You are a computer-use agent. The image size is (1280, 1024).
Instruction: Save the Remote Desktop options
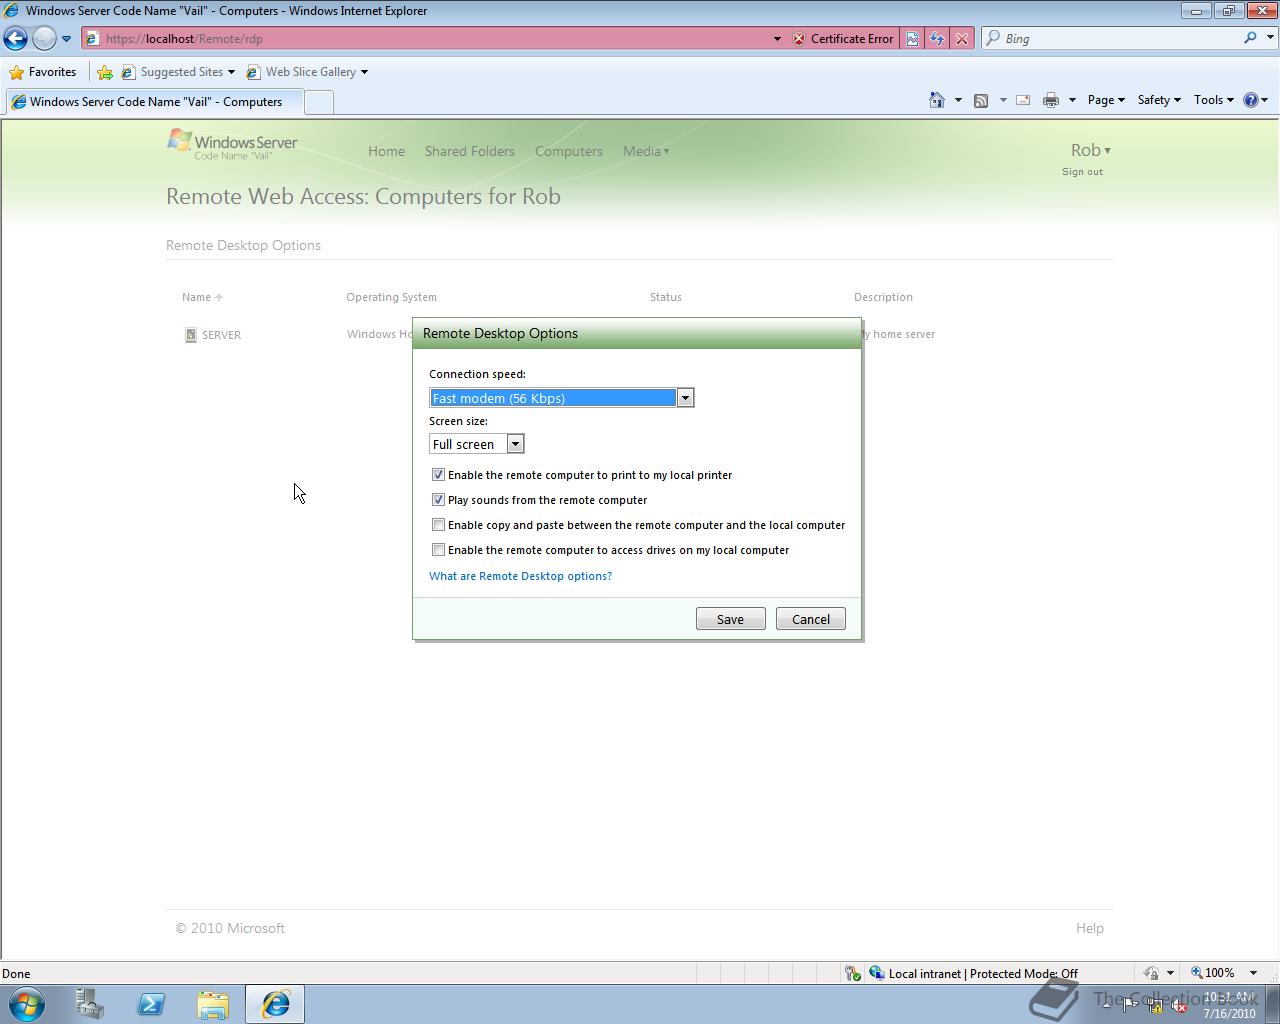[730, 619]
